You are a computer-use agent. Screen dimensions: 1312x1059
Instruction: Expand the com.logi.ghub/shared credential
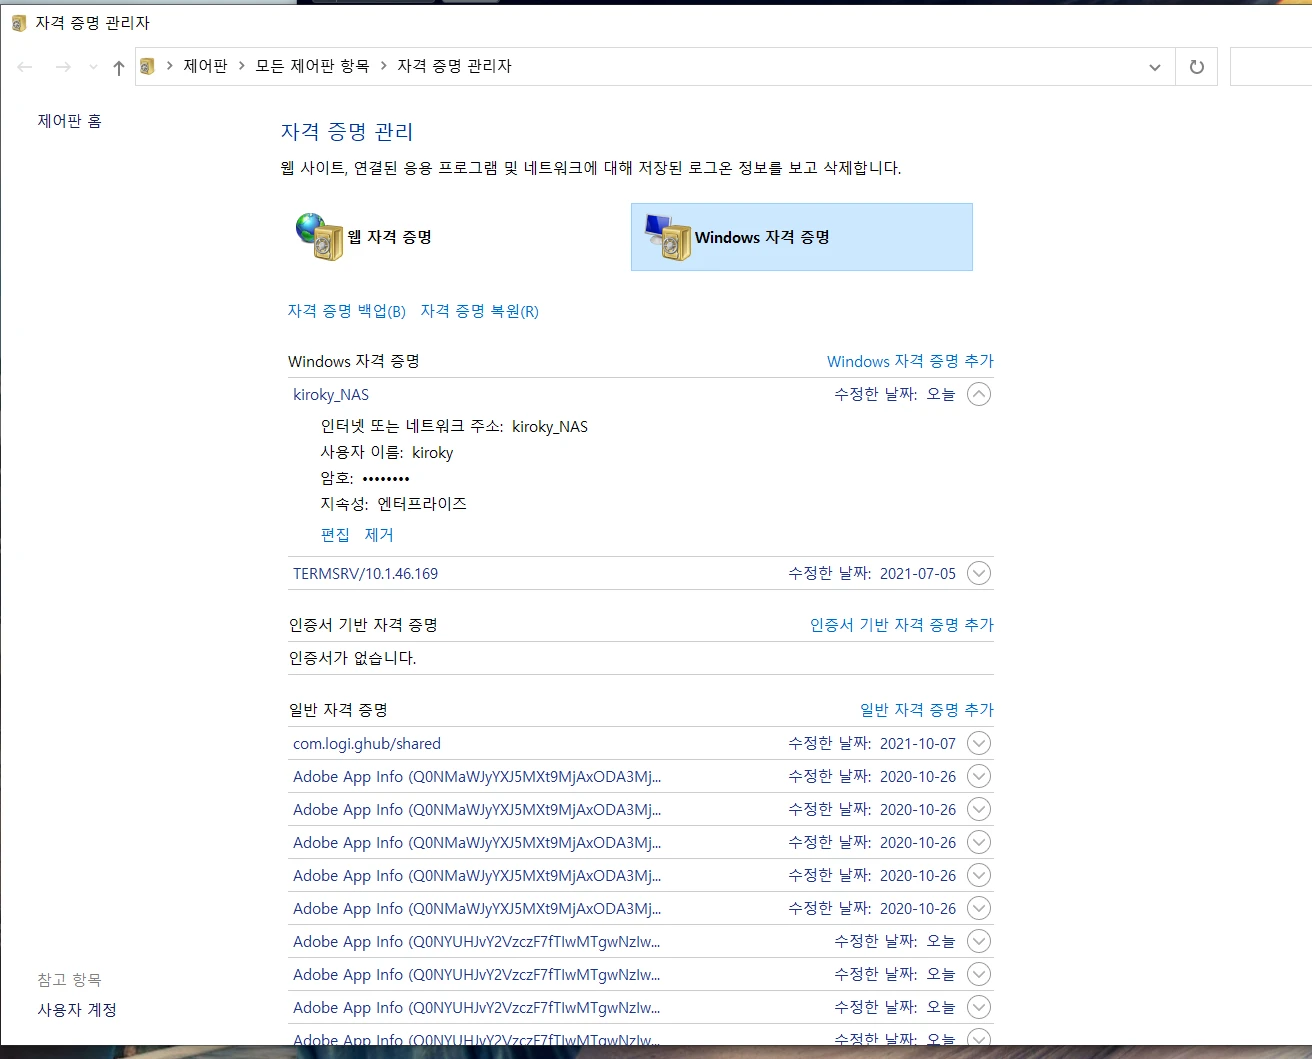(979, 743)
